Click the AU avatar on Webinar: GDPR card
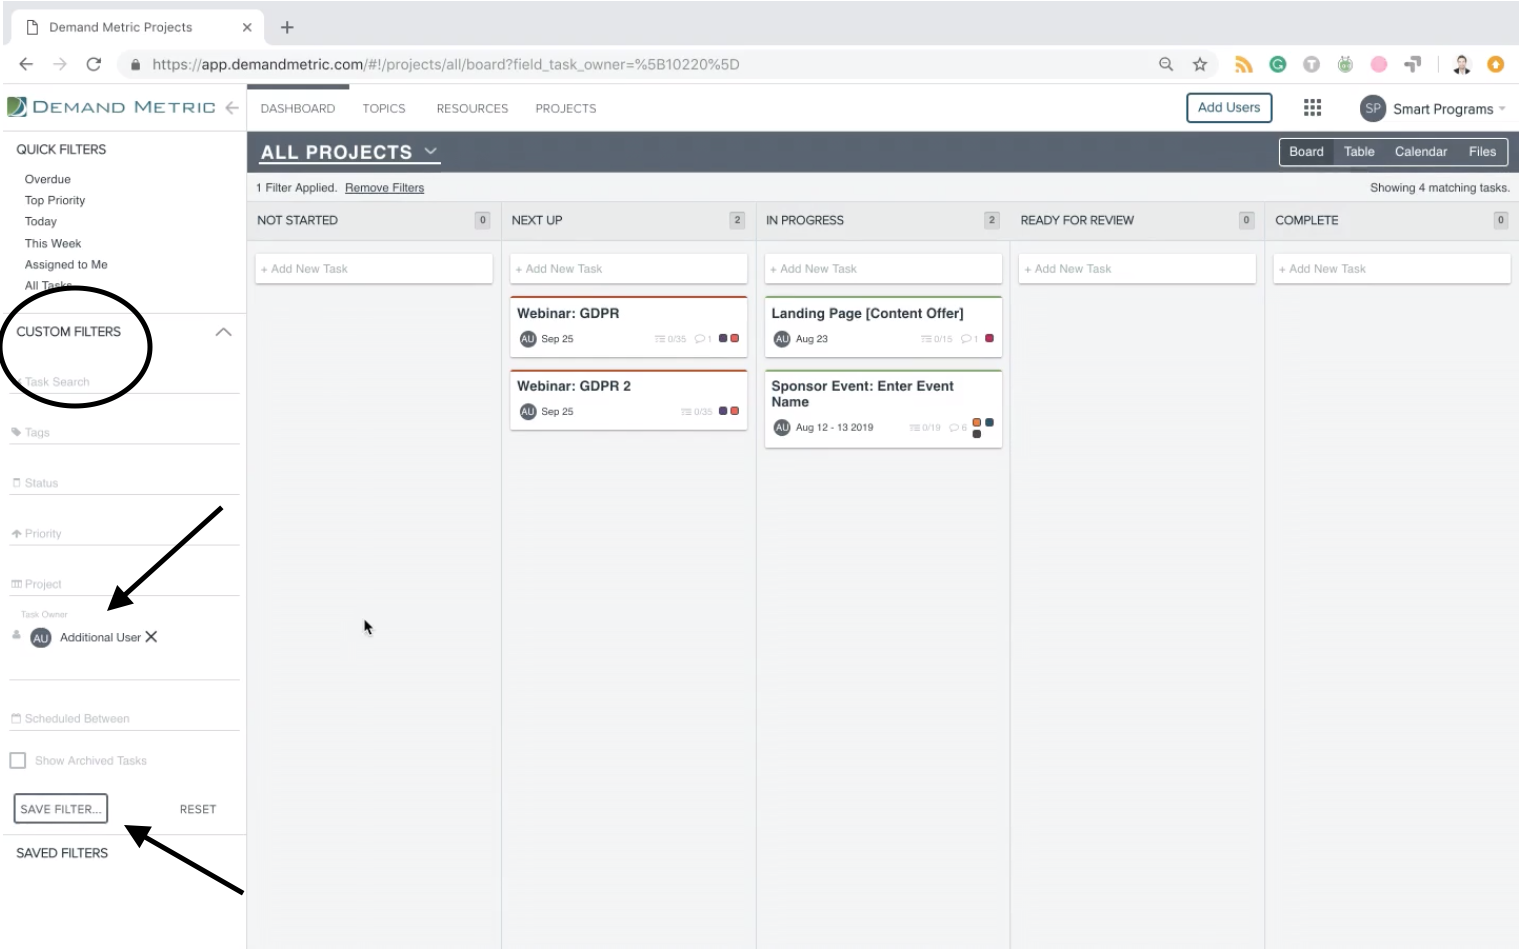The height and width of the screenshot is (952, 1522). (528, 339)
